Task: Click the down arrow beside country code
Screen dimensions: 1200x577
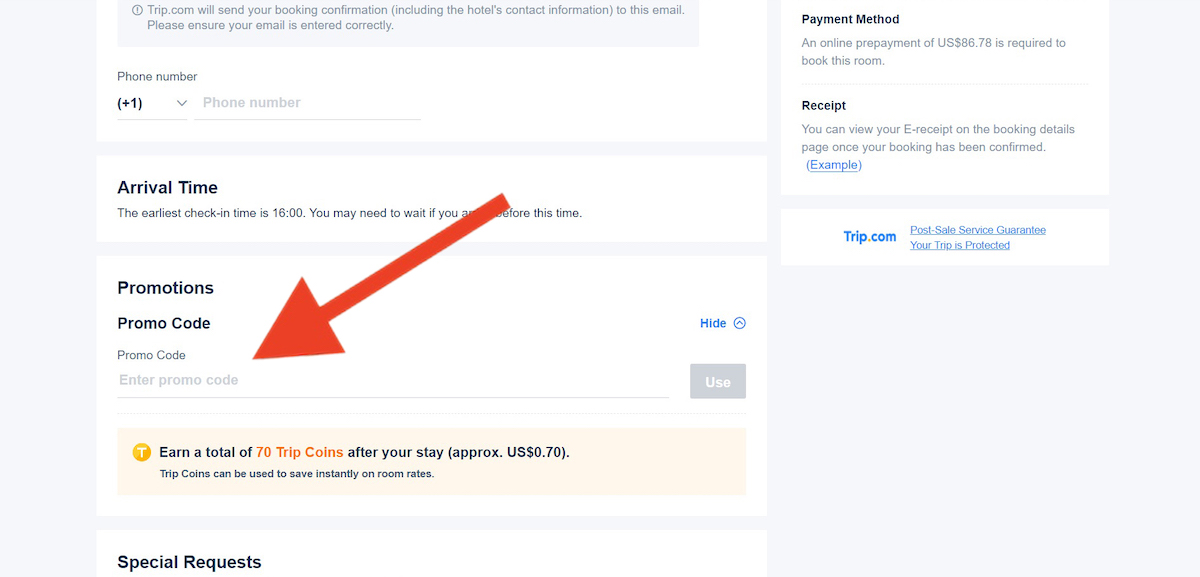Action: click(182, 103)
